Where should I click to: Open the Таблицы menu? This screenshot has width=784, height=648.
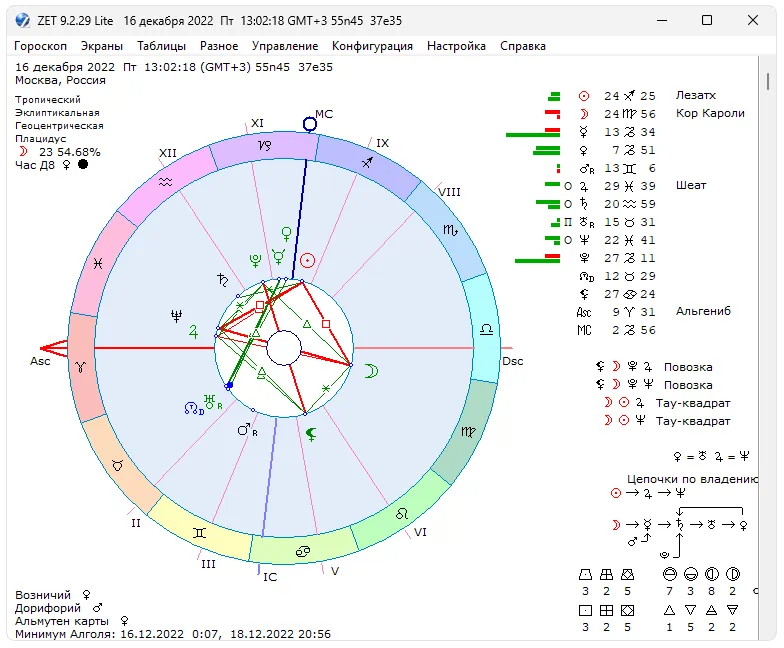pyautogui.click(x=162, y=46)
